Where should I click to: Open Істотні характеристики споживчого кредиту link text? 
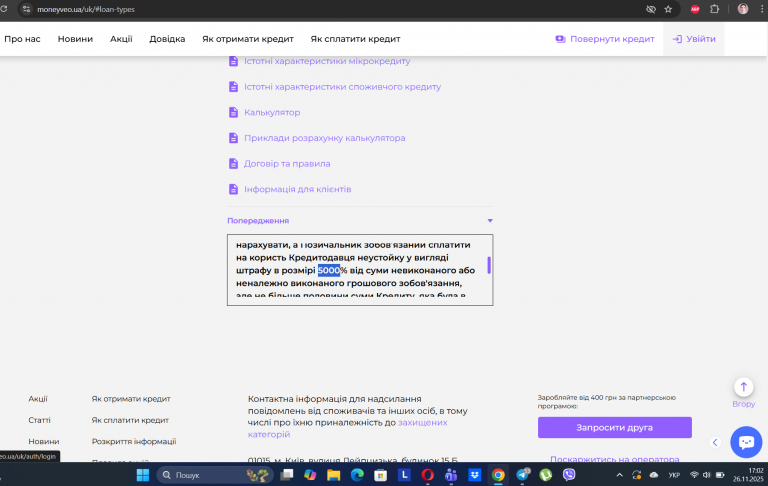click(343, 87)
